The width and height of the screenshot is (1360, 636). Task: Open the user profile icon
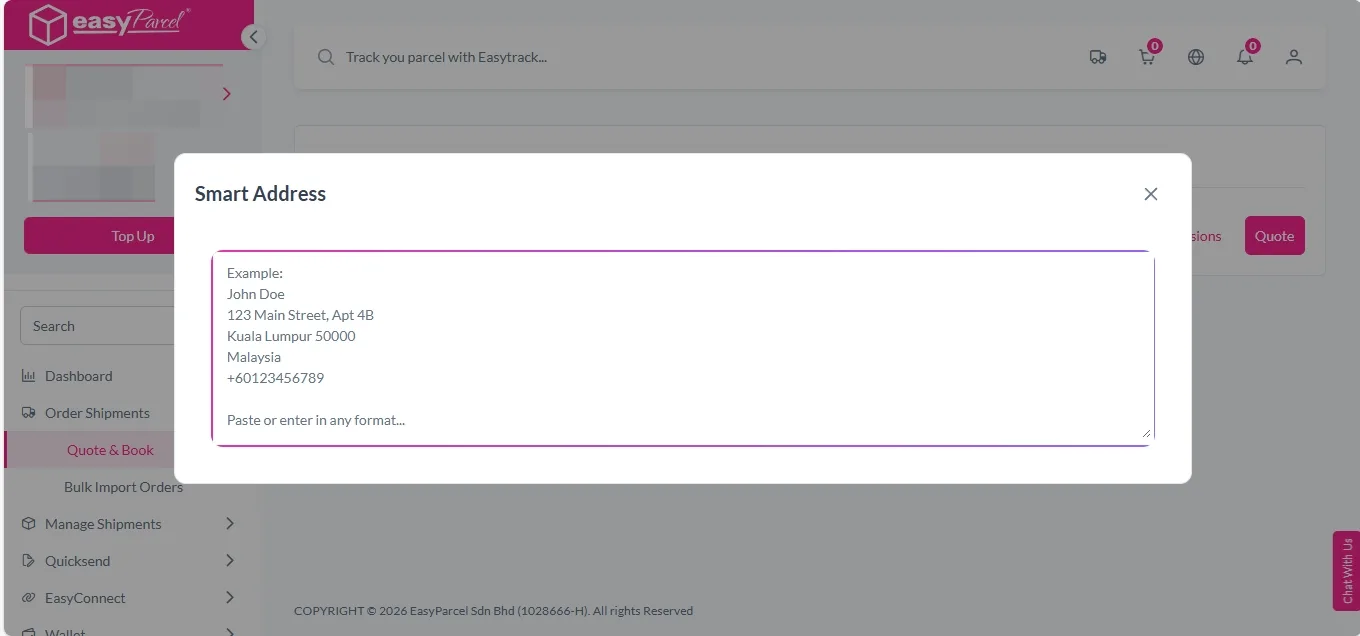click(x=1294, y=57)
